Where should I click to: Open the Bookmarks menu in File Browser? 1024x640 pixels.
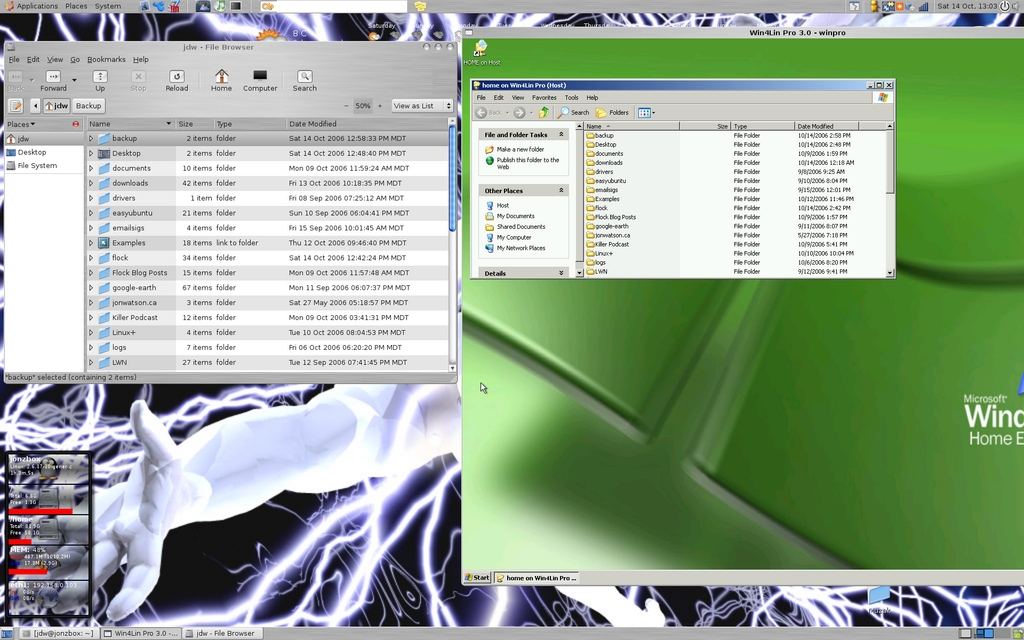[x=106, y=60]
